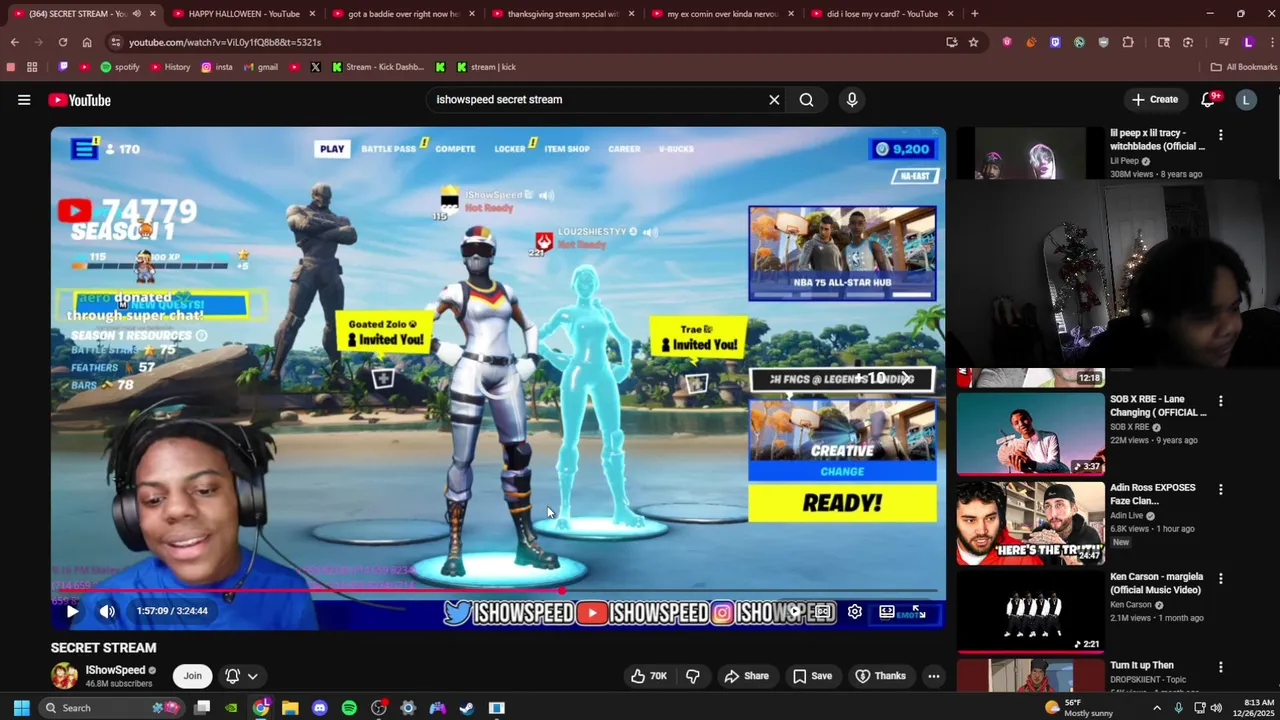Viewport: 1280px width, 720px height.
Task: Run search with magnifier button
Action: [x=806, y=100]
